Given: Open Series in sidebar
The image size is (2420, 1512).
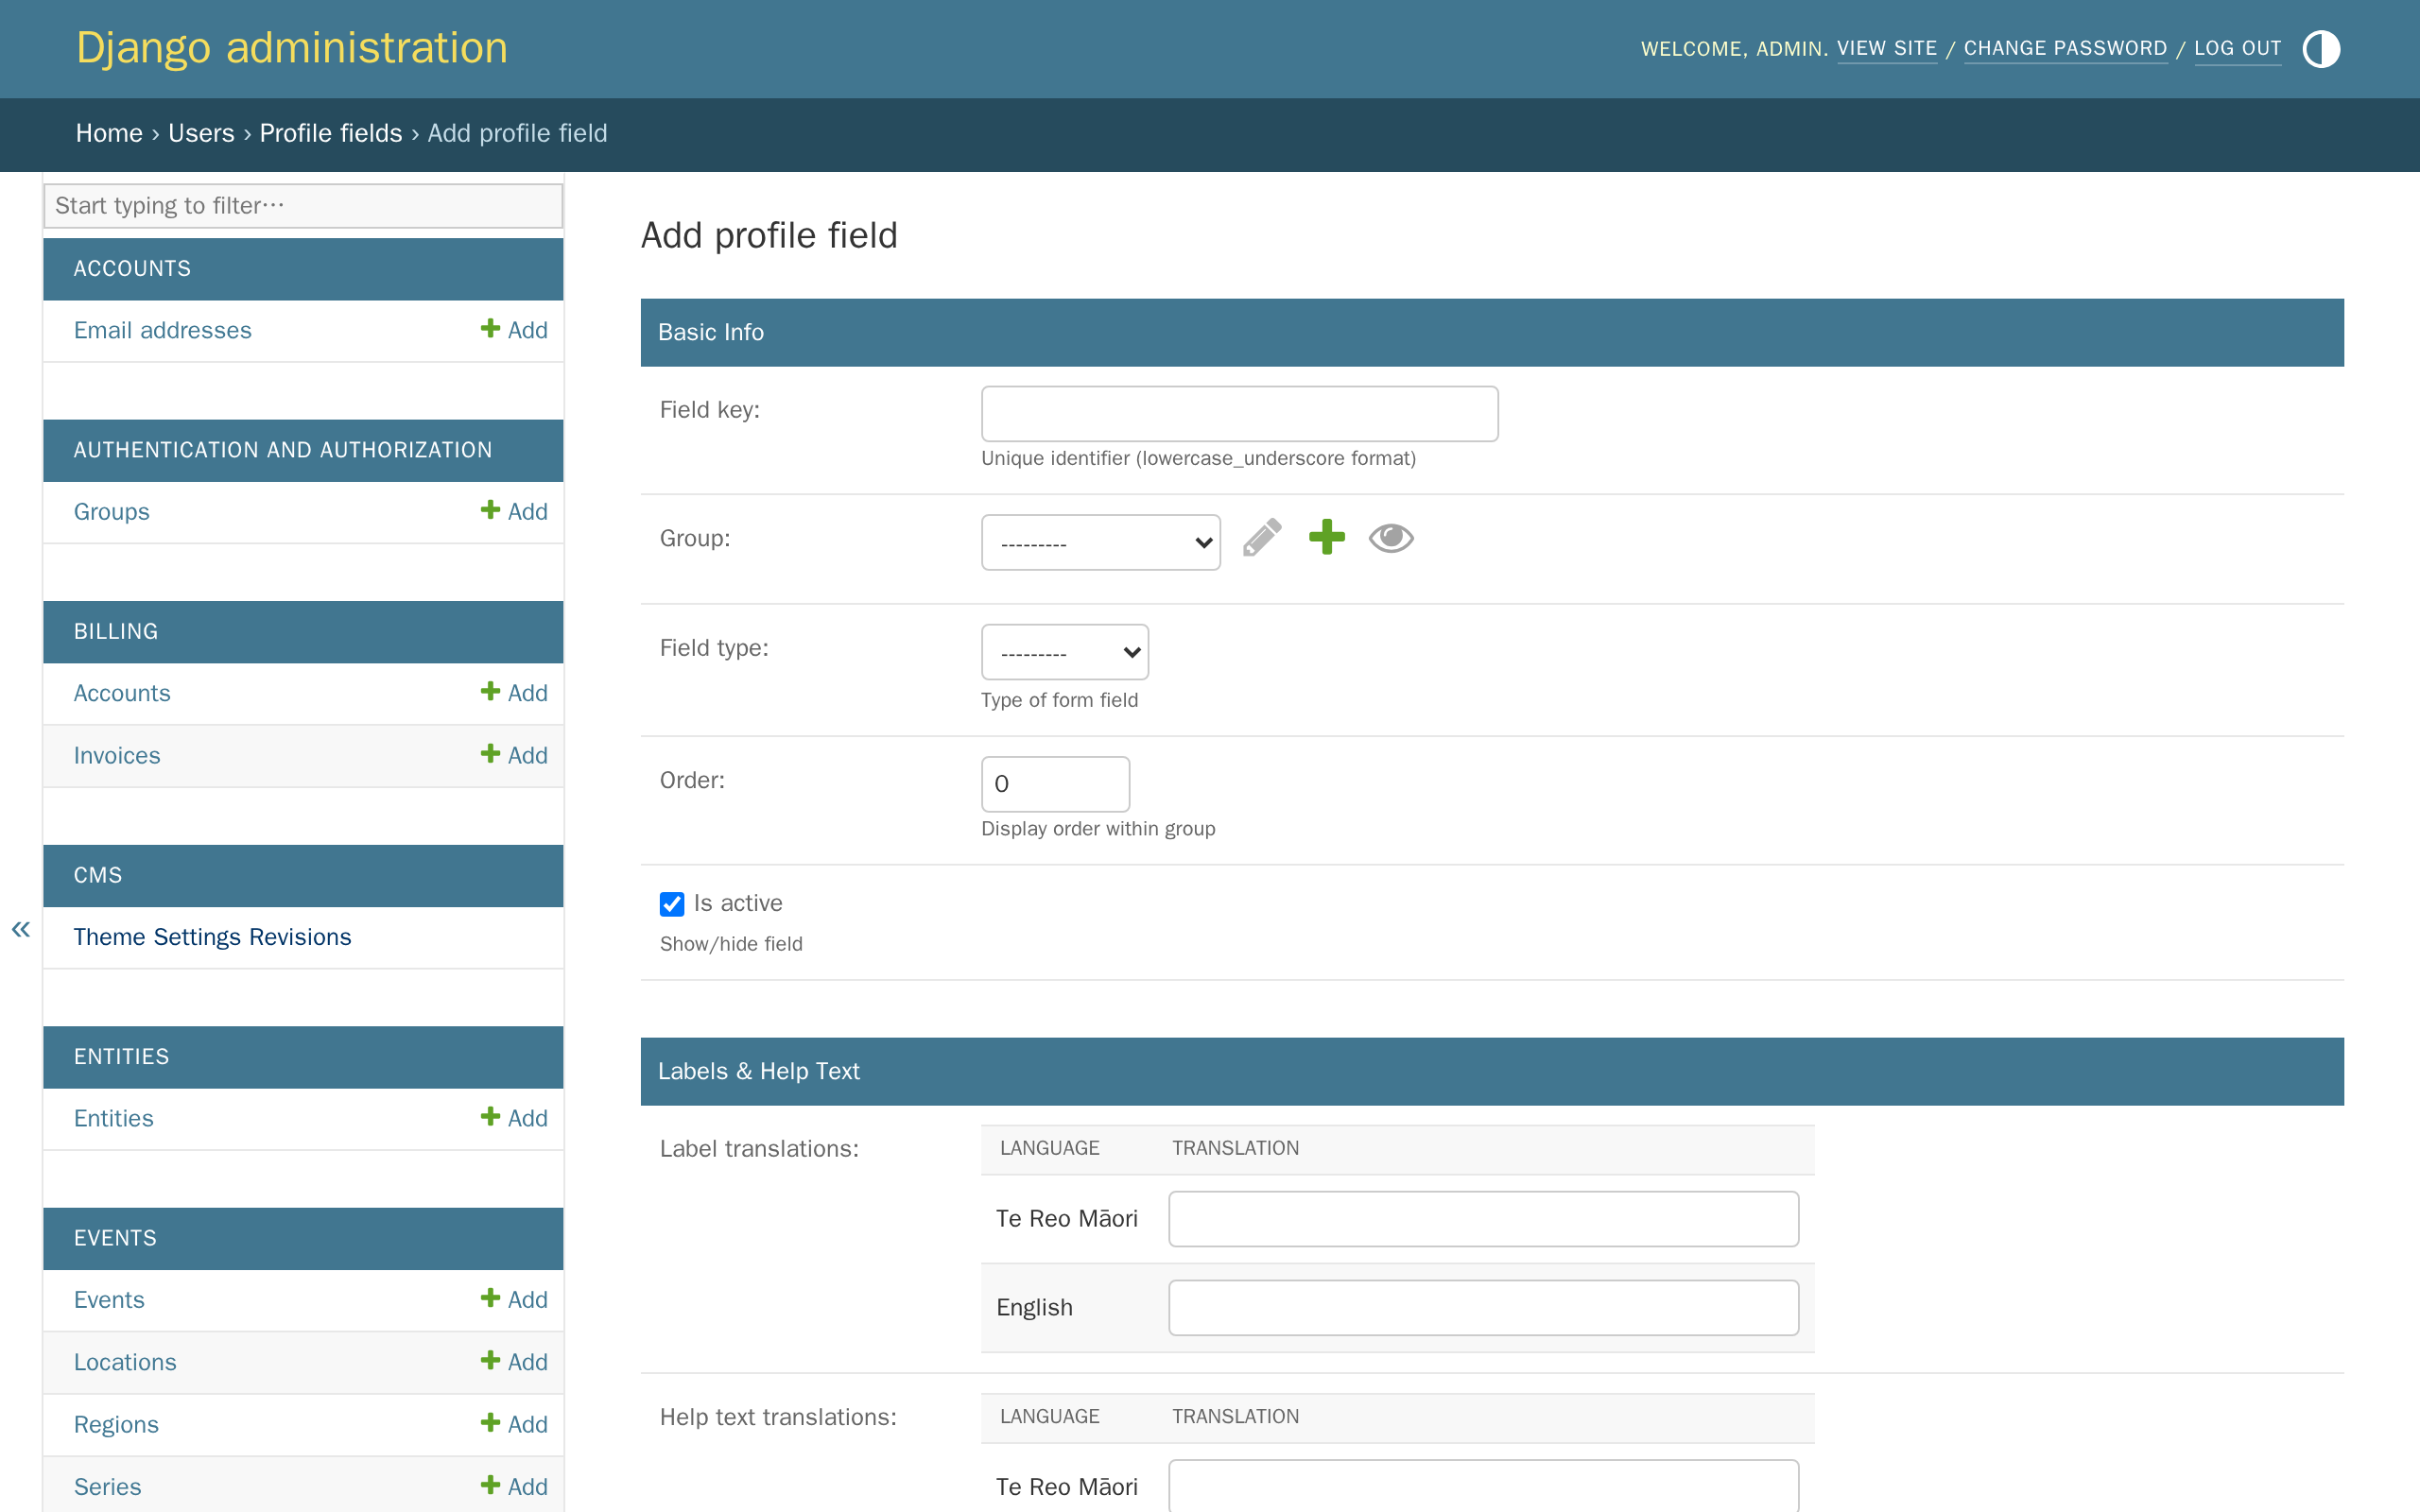Looking at the screenshot, I should 108,1486.
